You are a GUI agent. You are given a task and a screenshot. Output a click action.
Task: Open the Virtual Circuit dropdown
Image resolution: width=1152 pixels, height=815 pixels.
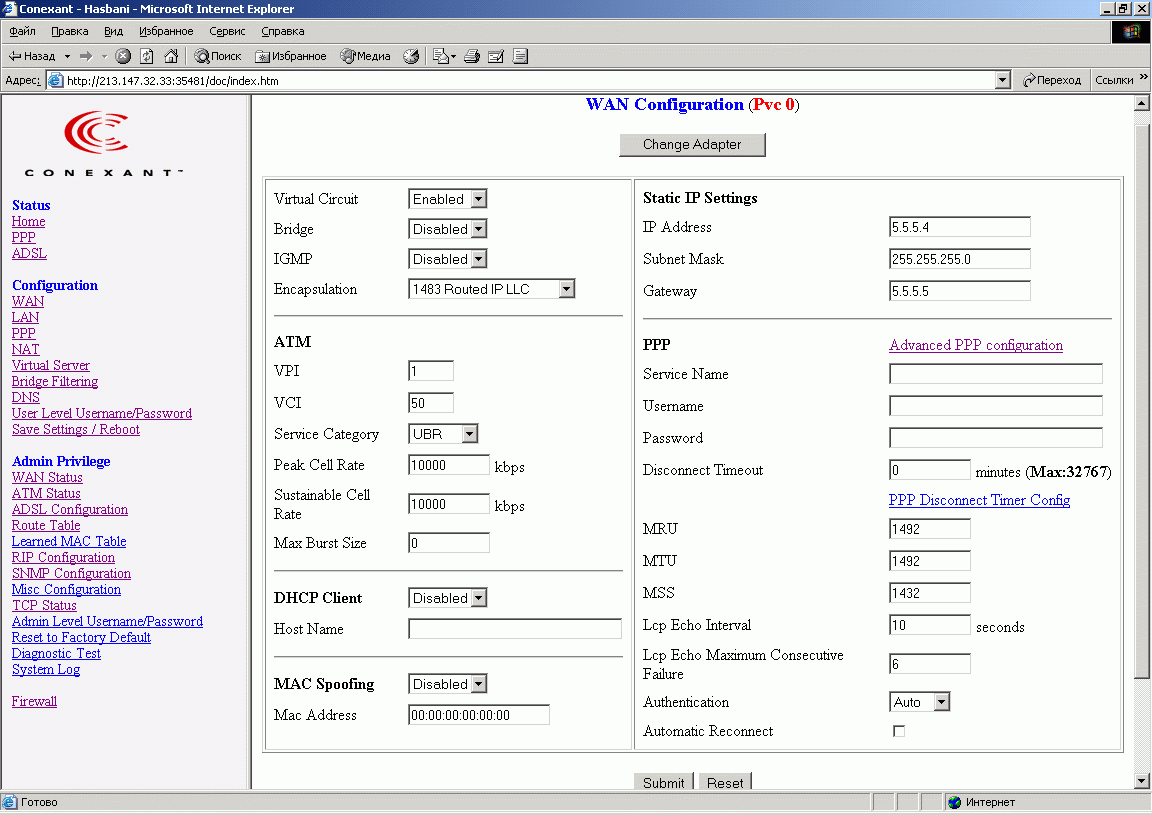pyautogui.click(x=447, y=198)
